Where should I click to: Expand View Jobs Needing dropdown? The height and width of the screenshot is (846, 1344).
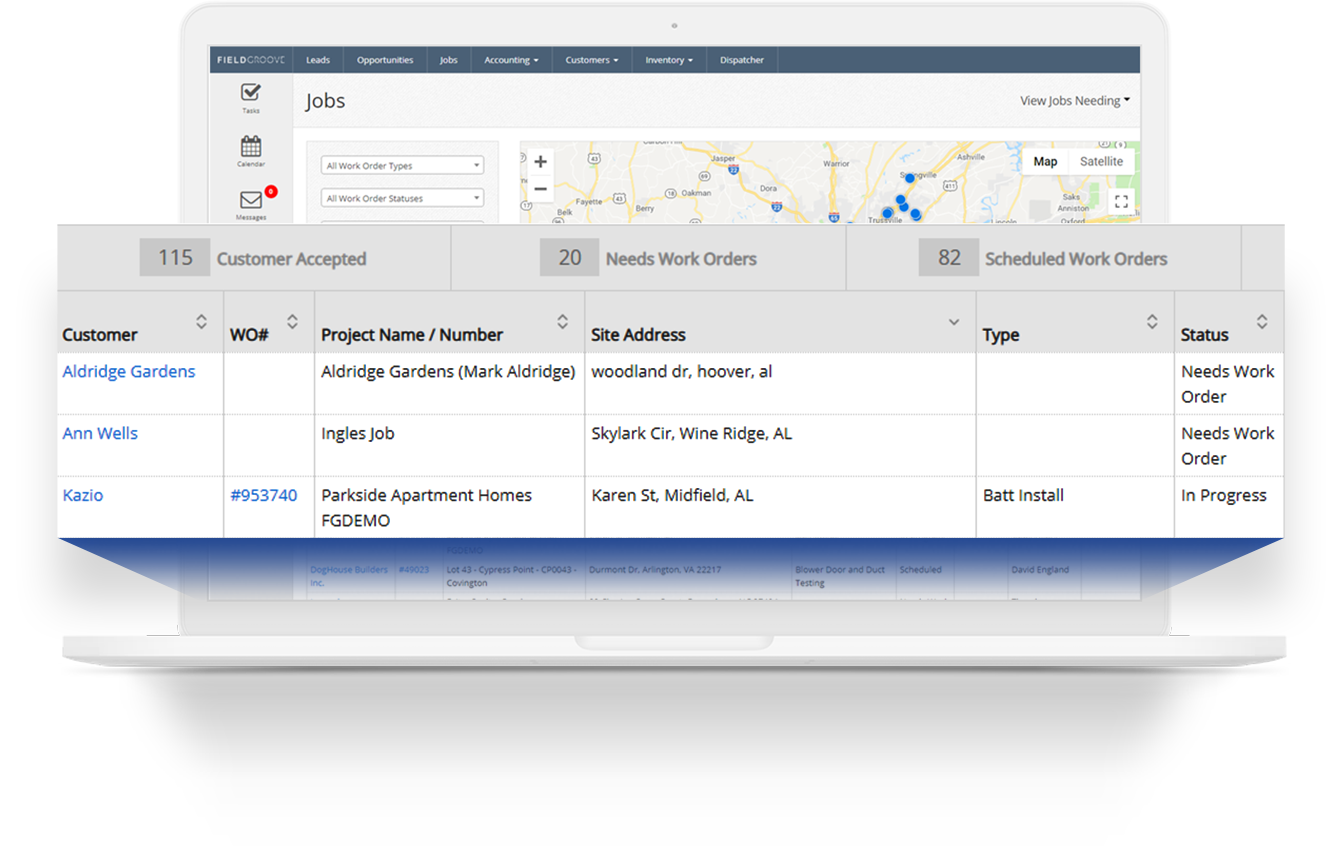[x=1075, y=100]
